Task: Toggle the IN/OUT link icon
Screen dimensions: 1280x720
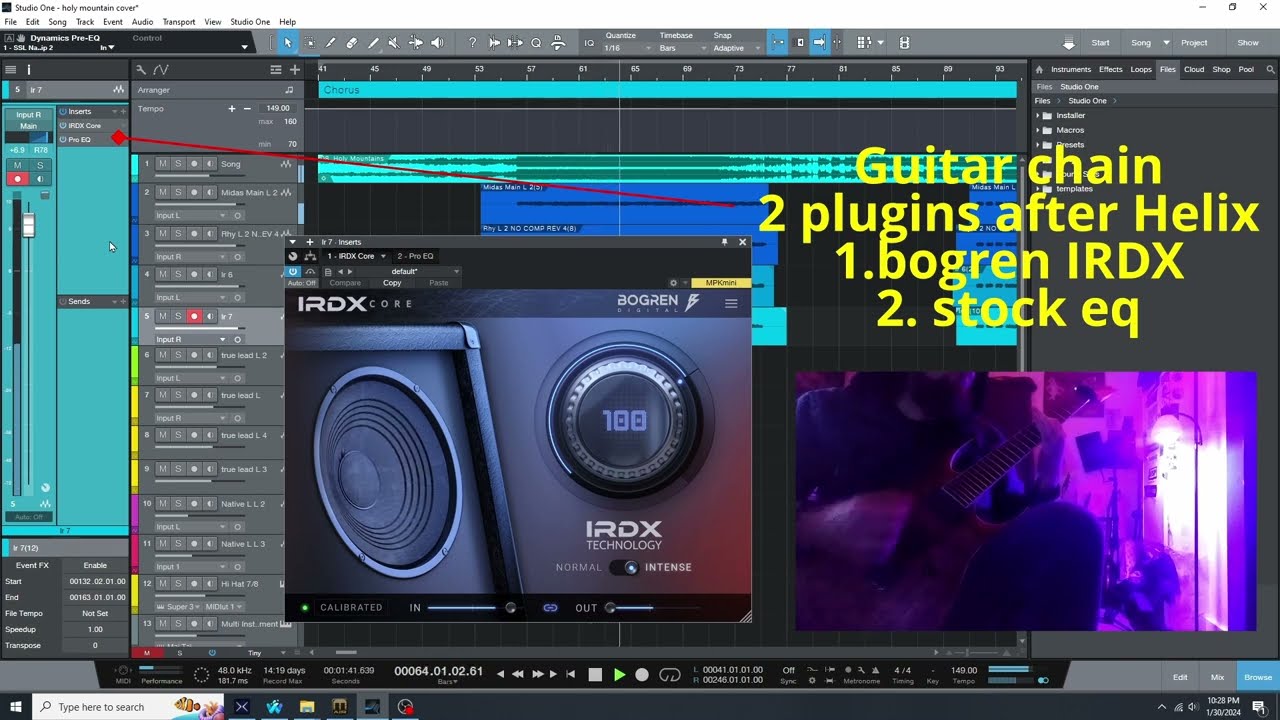Action: [x=550, y=607]
